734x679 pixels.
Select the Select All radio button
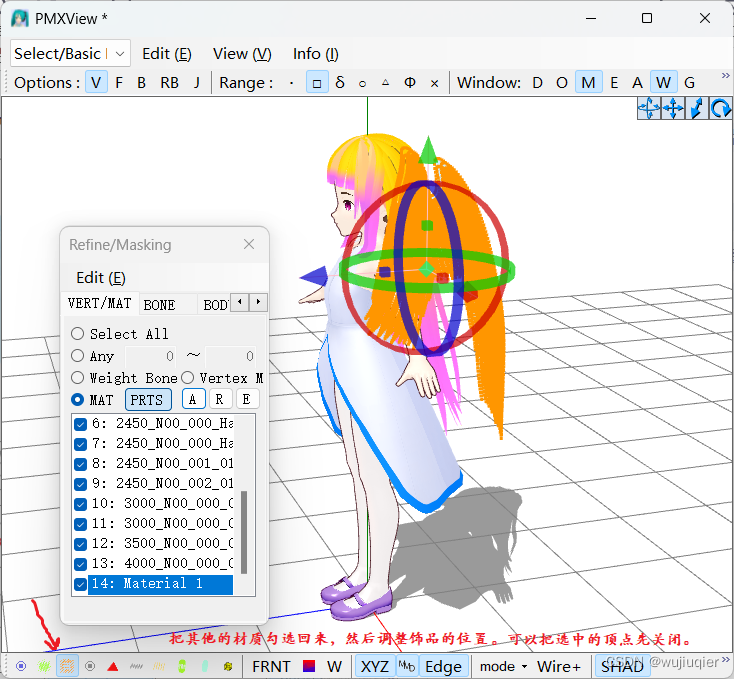click(x=77, y=334)
